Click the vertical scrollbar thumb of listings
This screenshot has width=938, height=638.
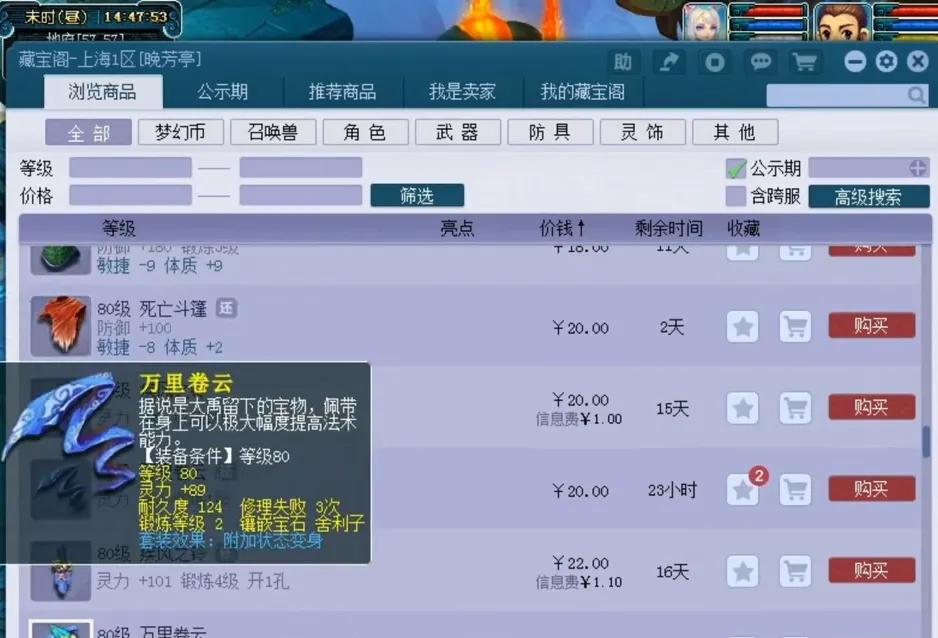click(x=926, y=442)
